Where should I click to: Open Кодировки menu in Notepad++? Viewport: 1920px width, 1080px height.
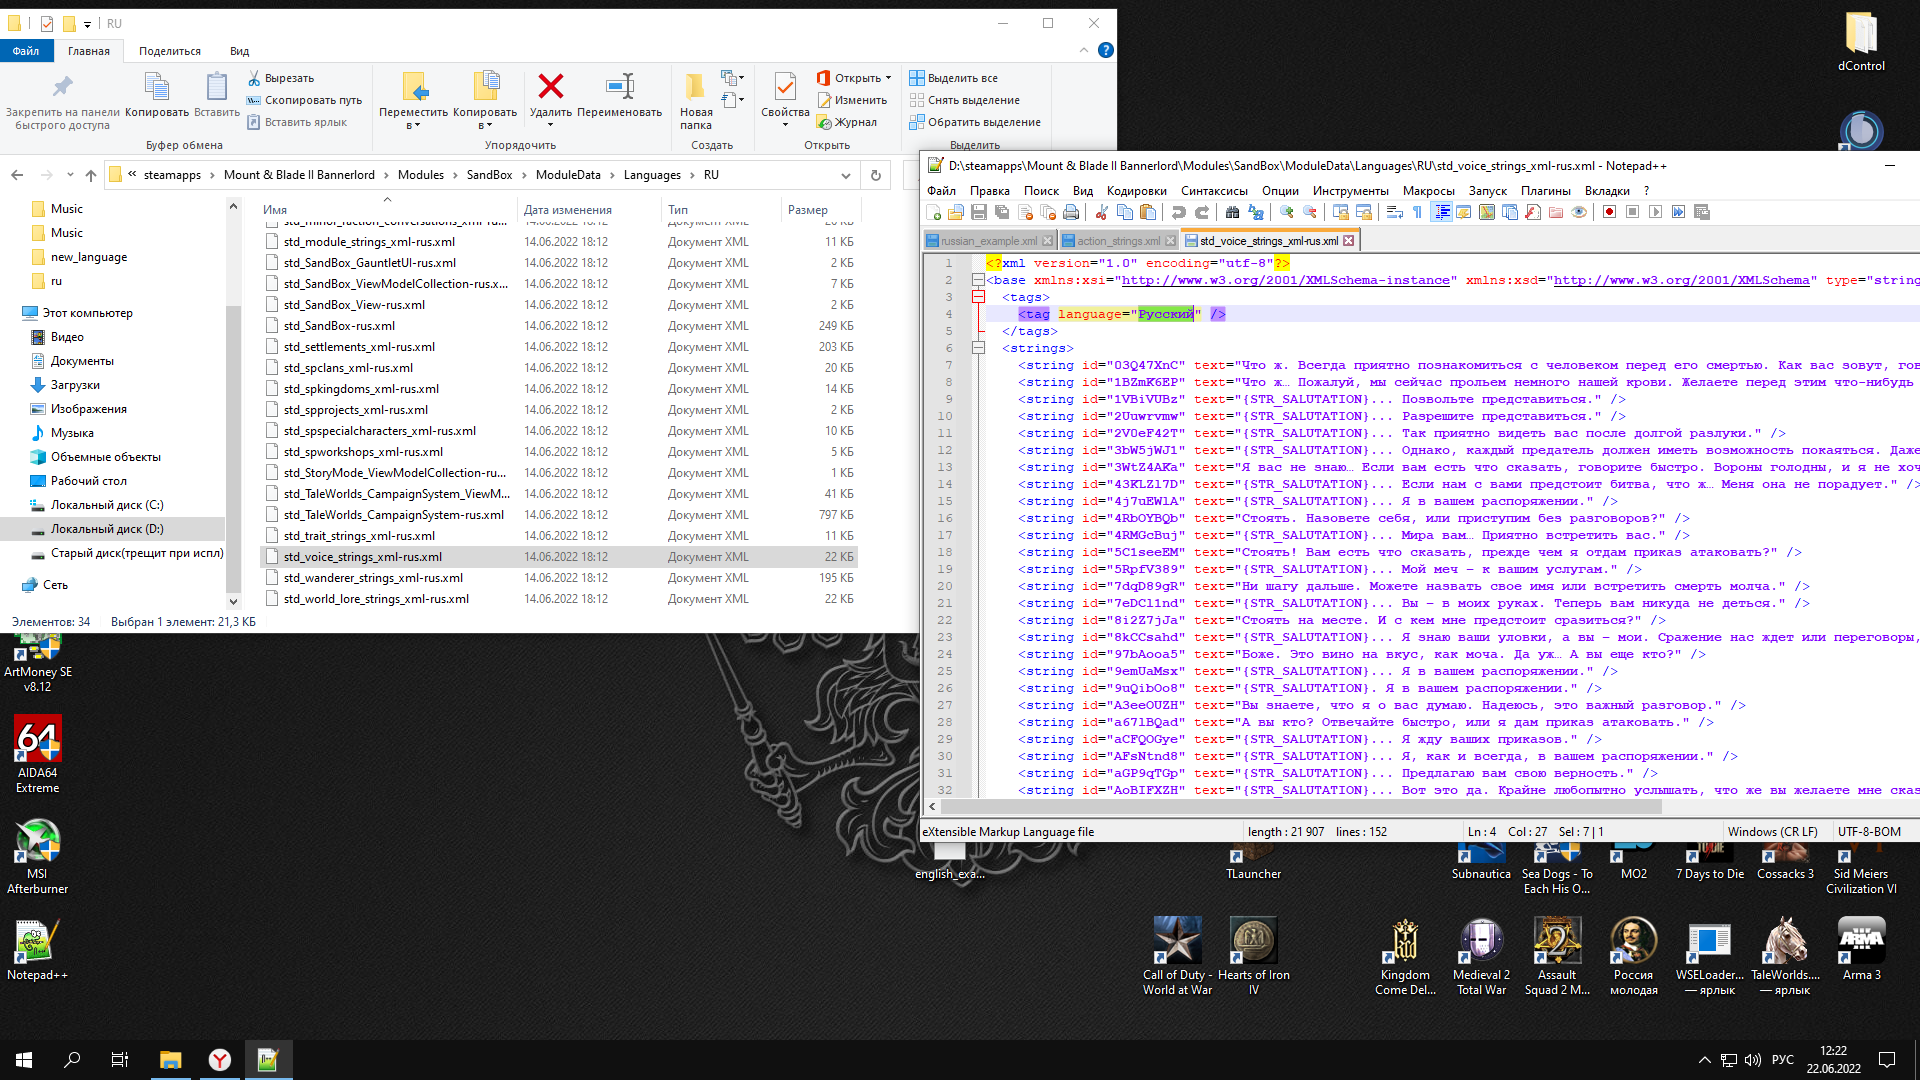[1136, 191]
